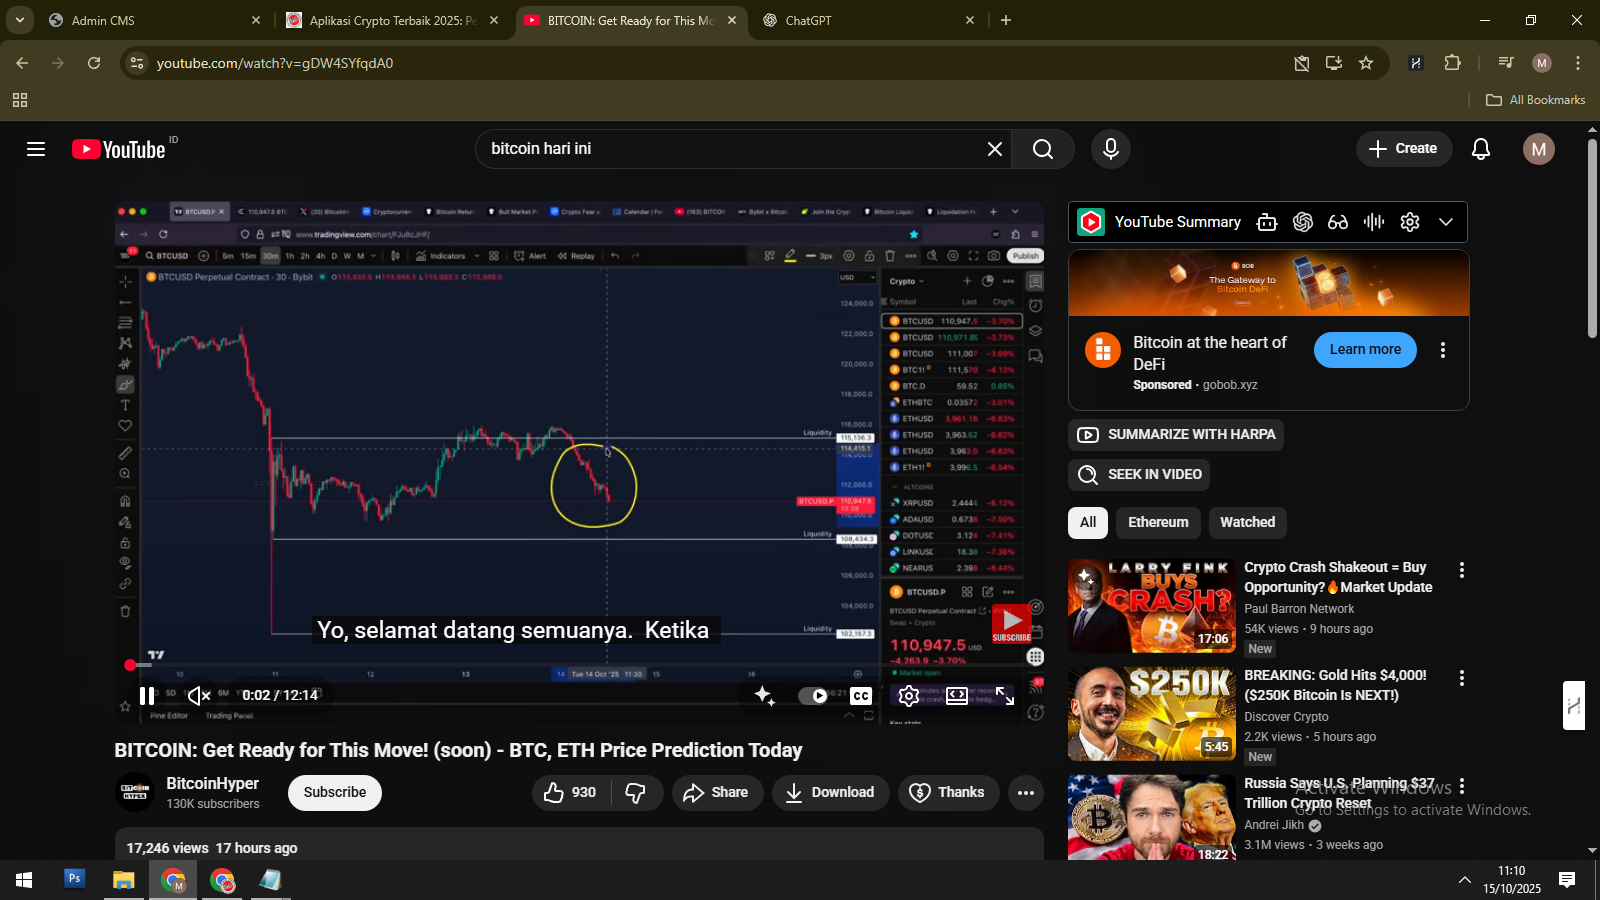Toggle the autoplay switch in player

(x=812, y=696)
